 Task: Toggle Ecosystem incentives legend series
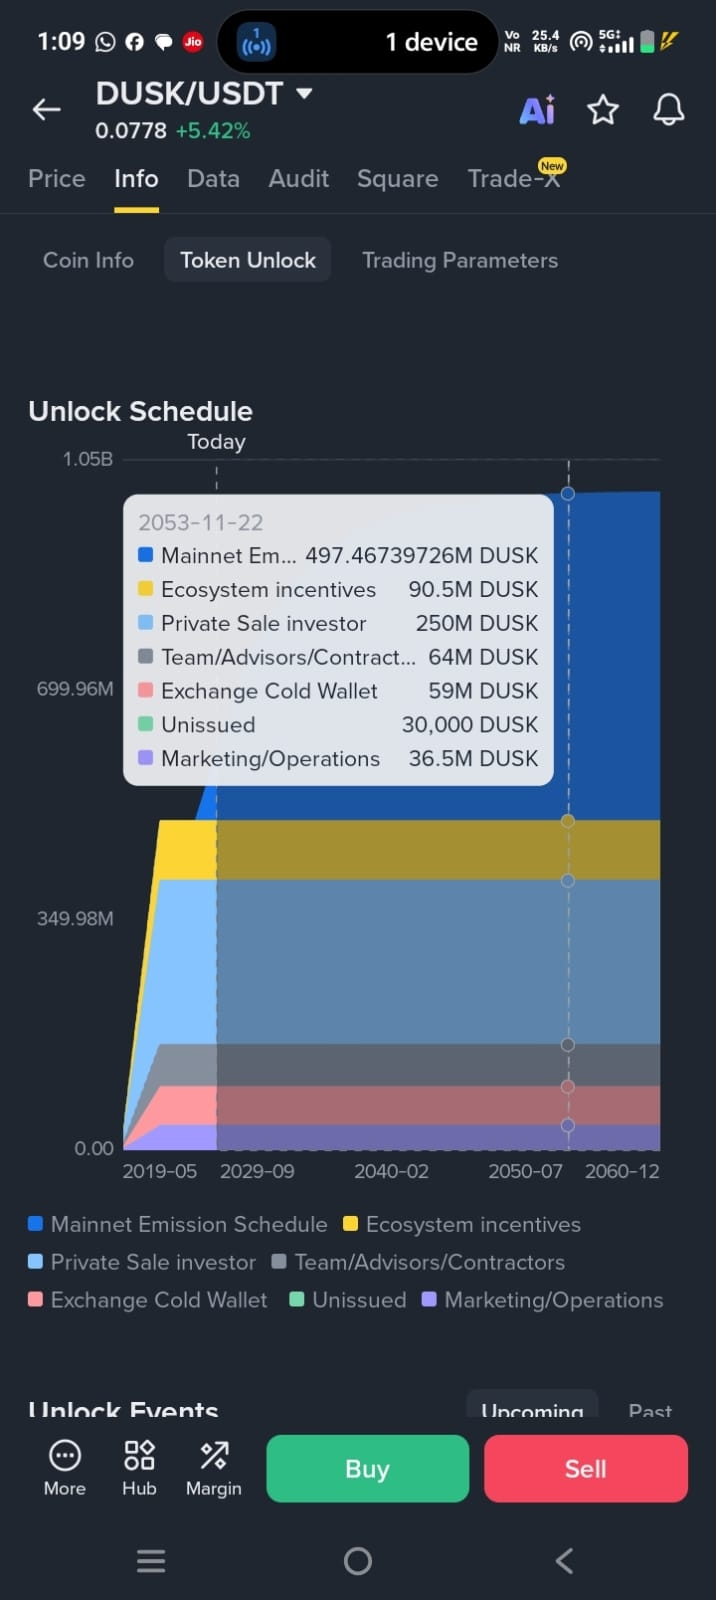point(462,1224)
